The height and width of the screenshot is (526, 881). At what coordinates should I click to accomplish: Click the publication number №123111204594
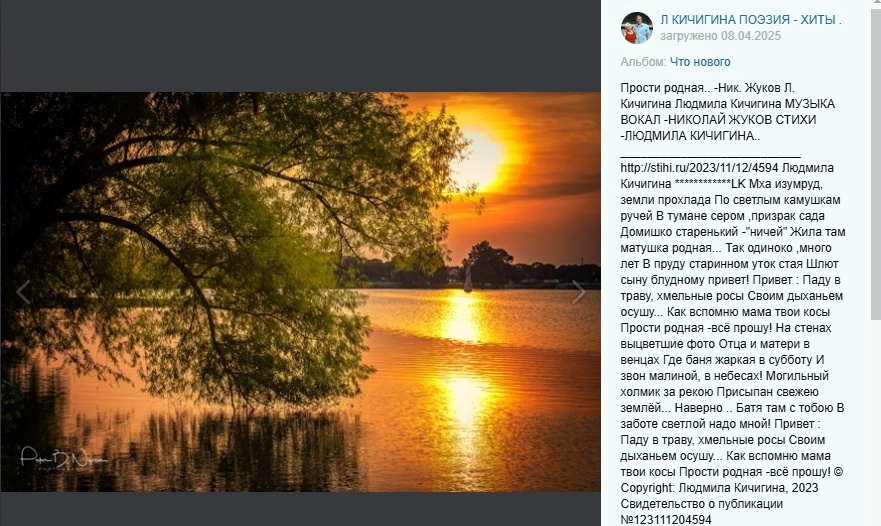[x=666, y=520]
